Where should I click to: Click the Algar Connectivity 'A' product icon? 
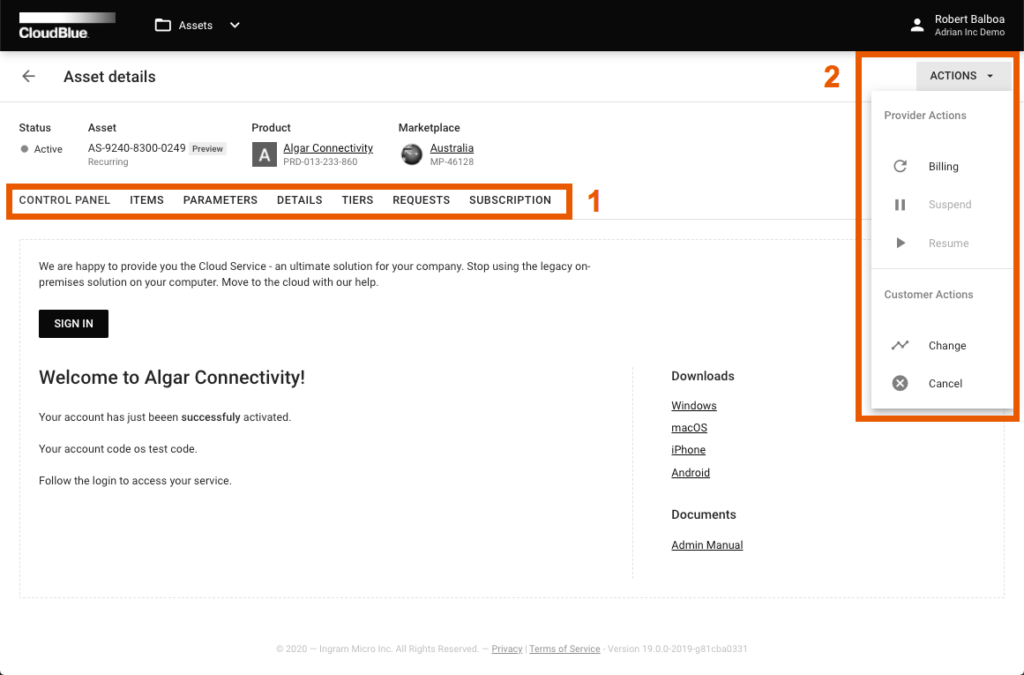(264, 155)
